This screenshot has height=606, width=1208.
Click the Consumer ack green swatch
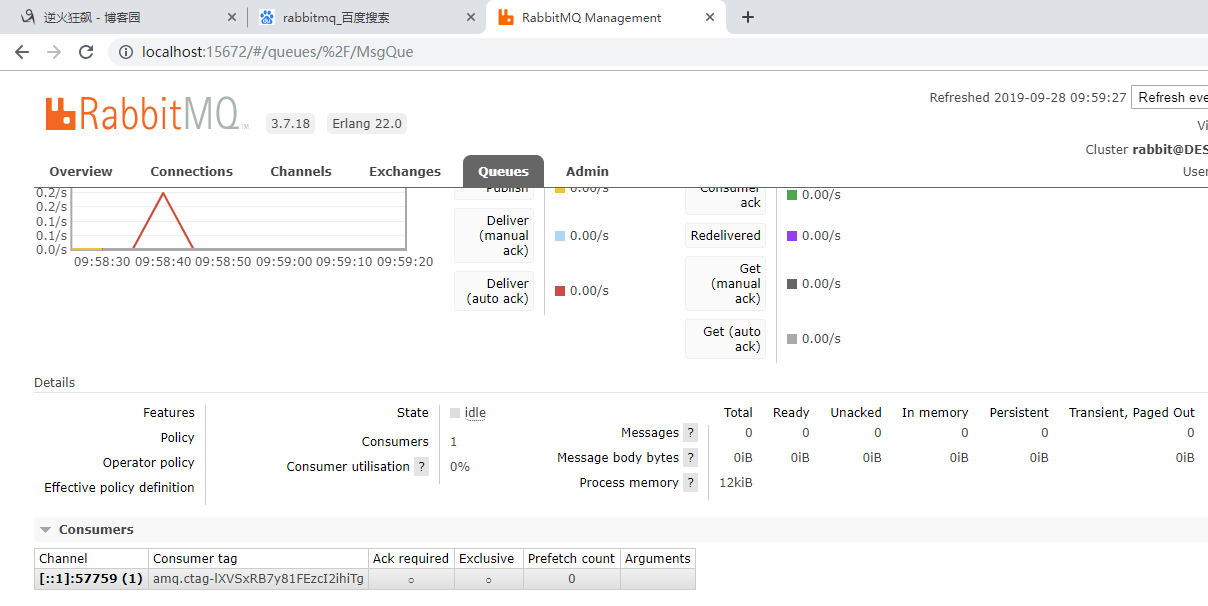coord(792,195)
